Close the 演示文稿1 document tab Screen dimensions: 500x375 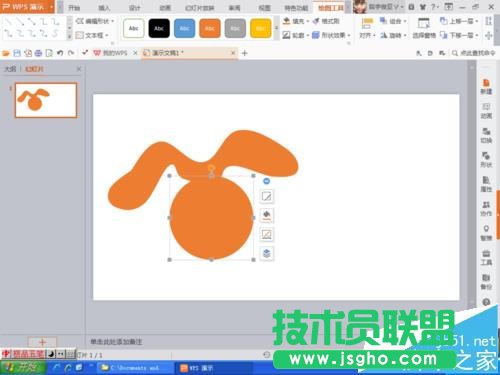233,53
